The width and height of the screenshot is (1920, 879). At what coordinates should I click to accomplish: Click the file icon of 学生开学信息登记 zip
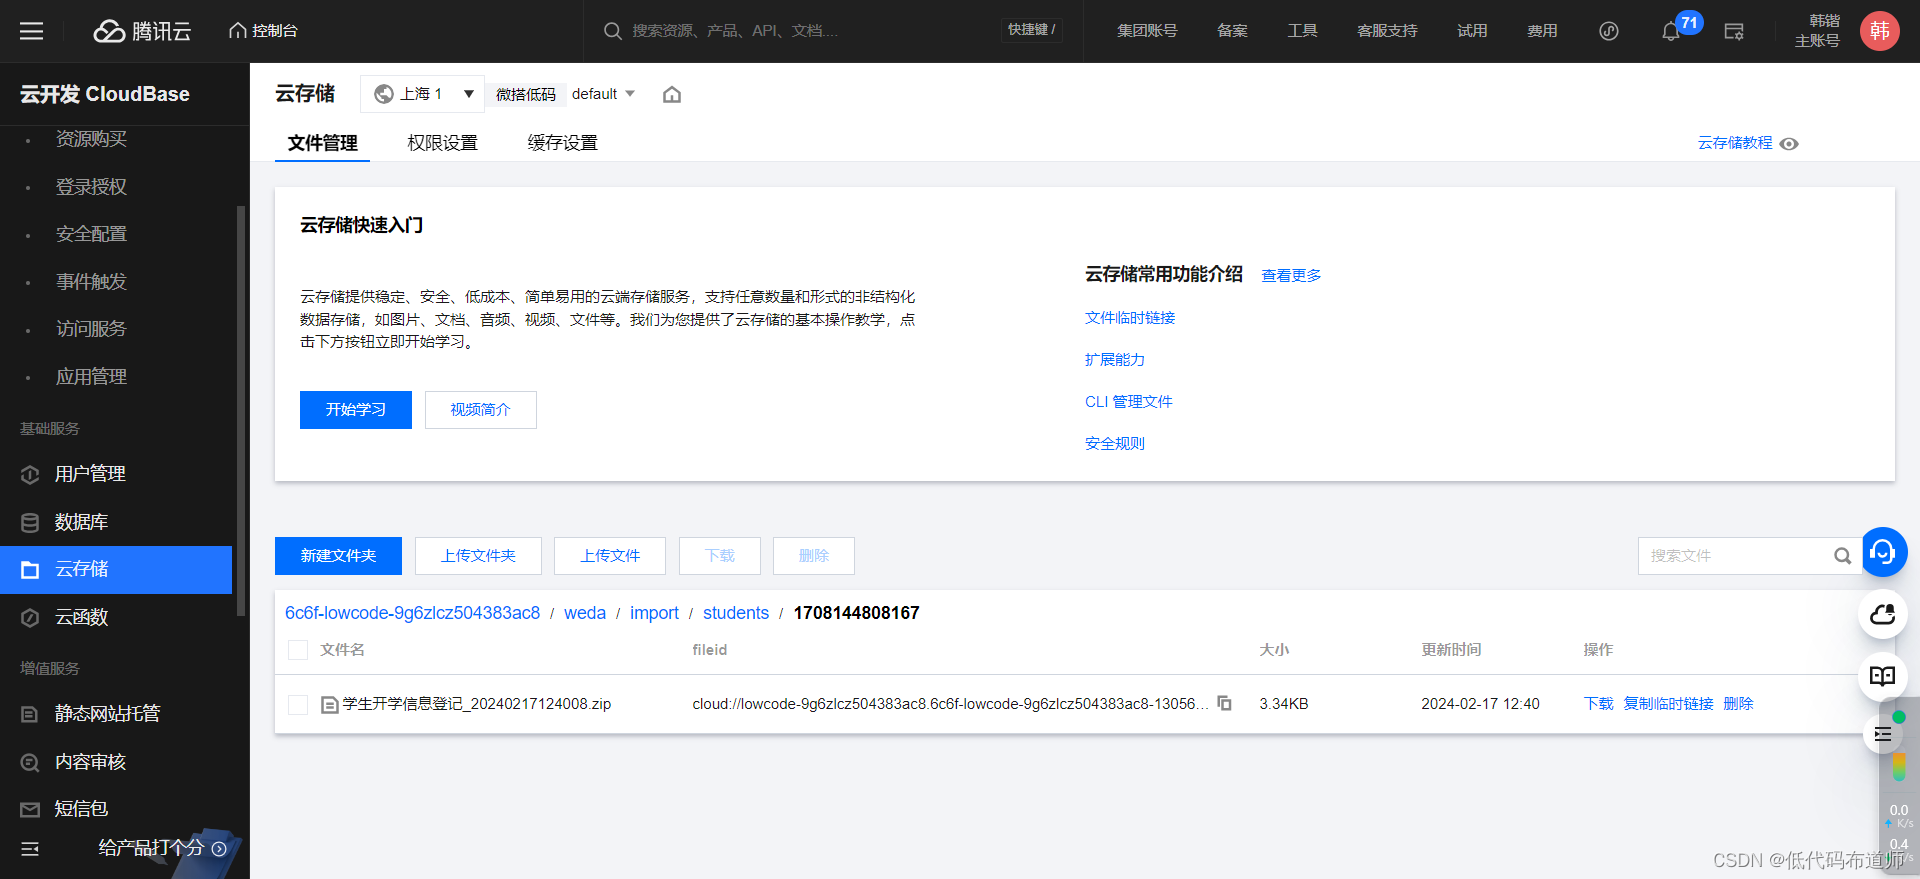coord(329,705)
